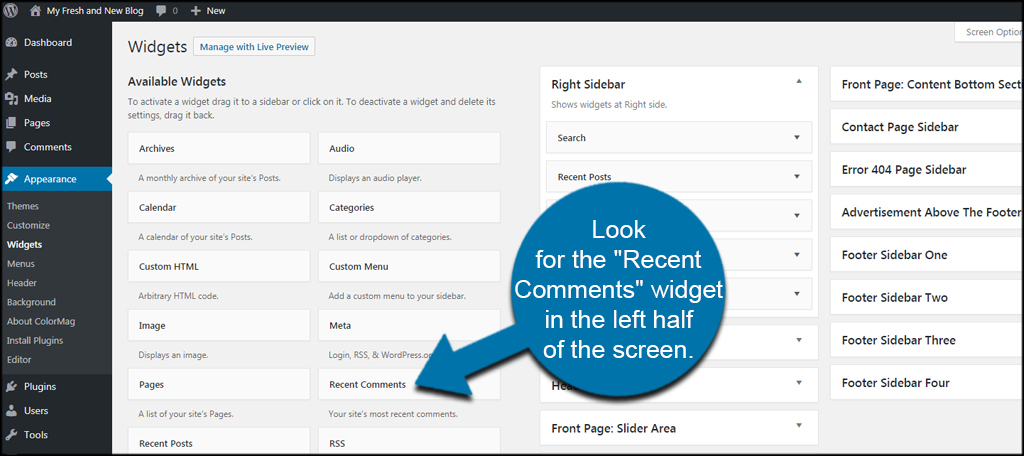
Task: Open the Media library icon
Action: point(11,99)
